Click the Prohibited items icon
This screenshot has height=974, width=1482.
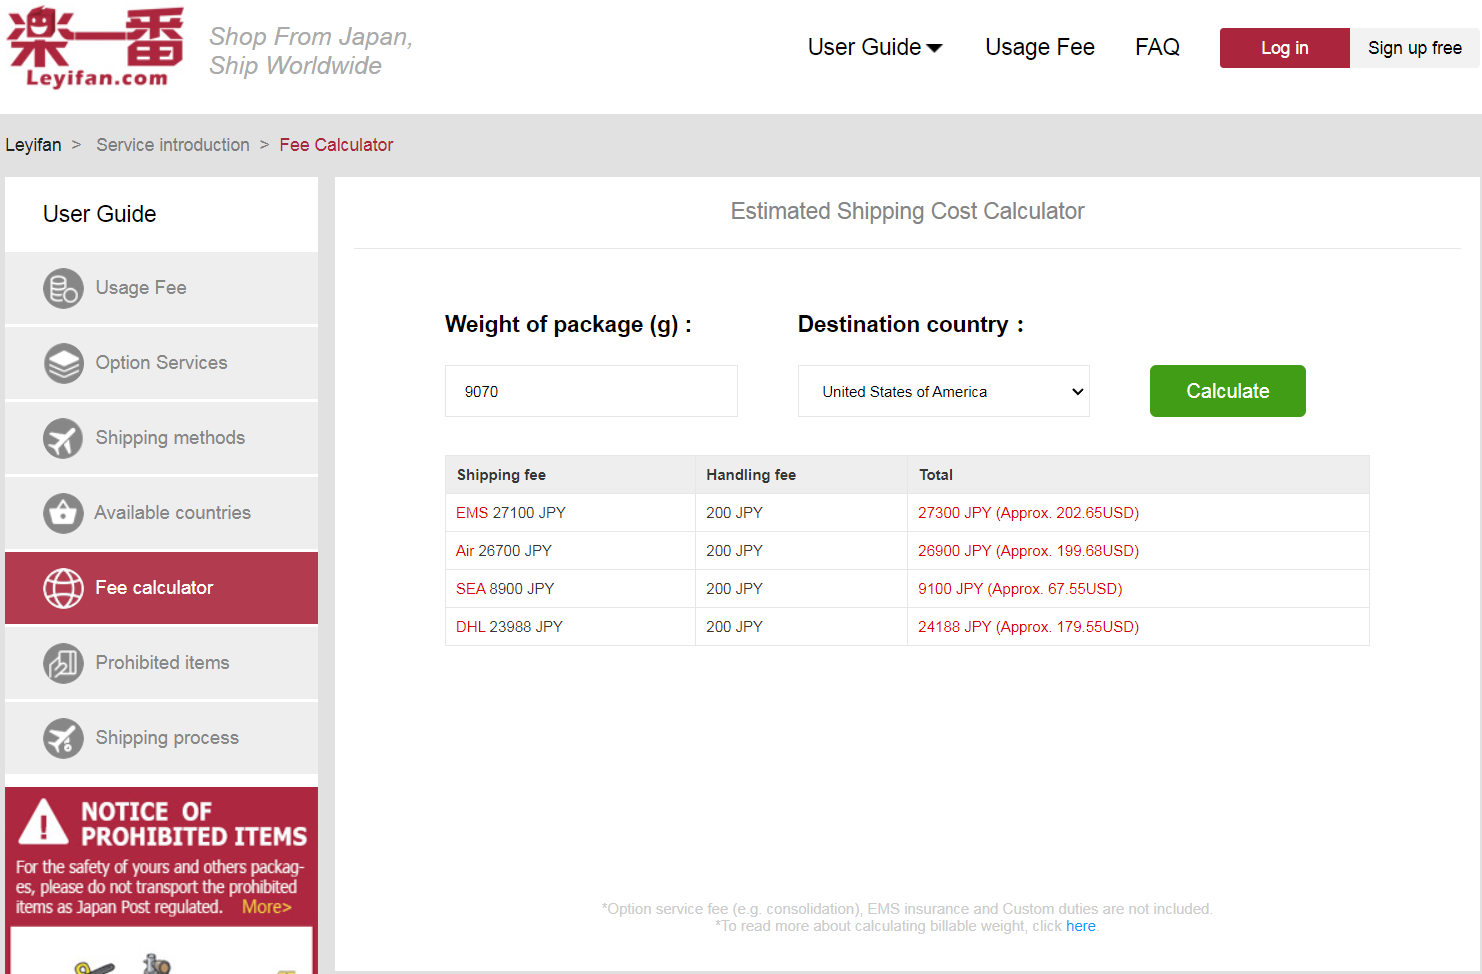point(63,663)
